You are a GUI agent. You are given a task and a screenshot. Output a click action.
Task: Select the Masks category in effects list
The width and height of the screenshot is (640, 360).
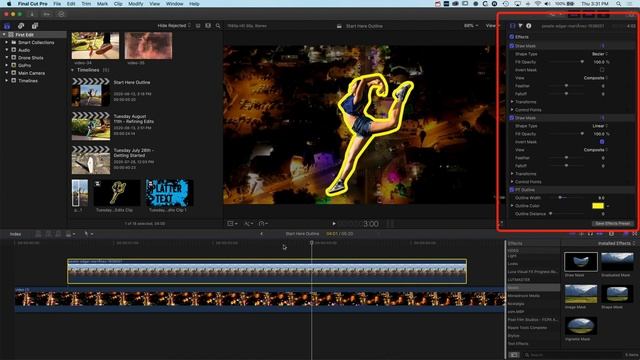533,288
